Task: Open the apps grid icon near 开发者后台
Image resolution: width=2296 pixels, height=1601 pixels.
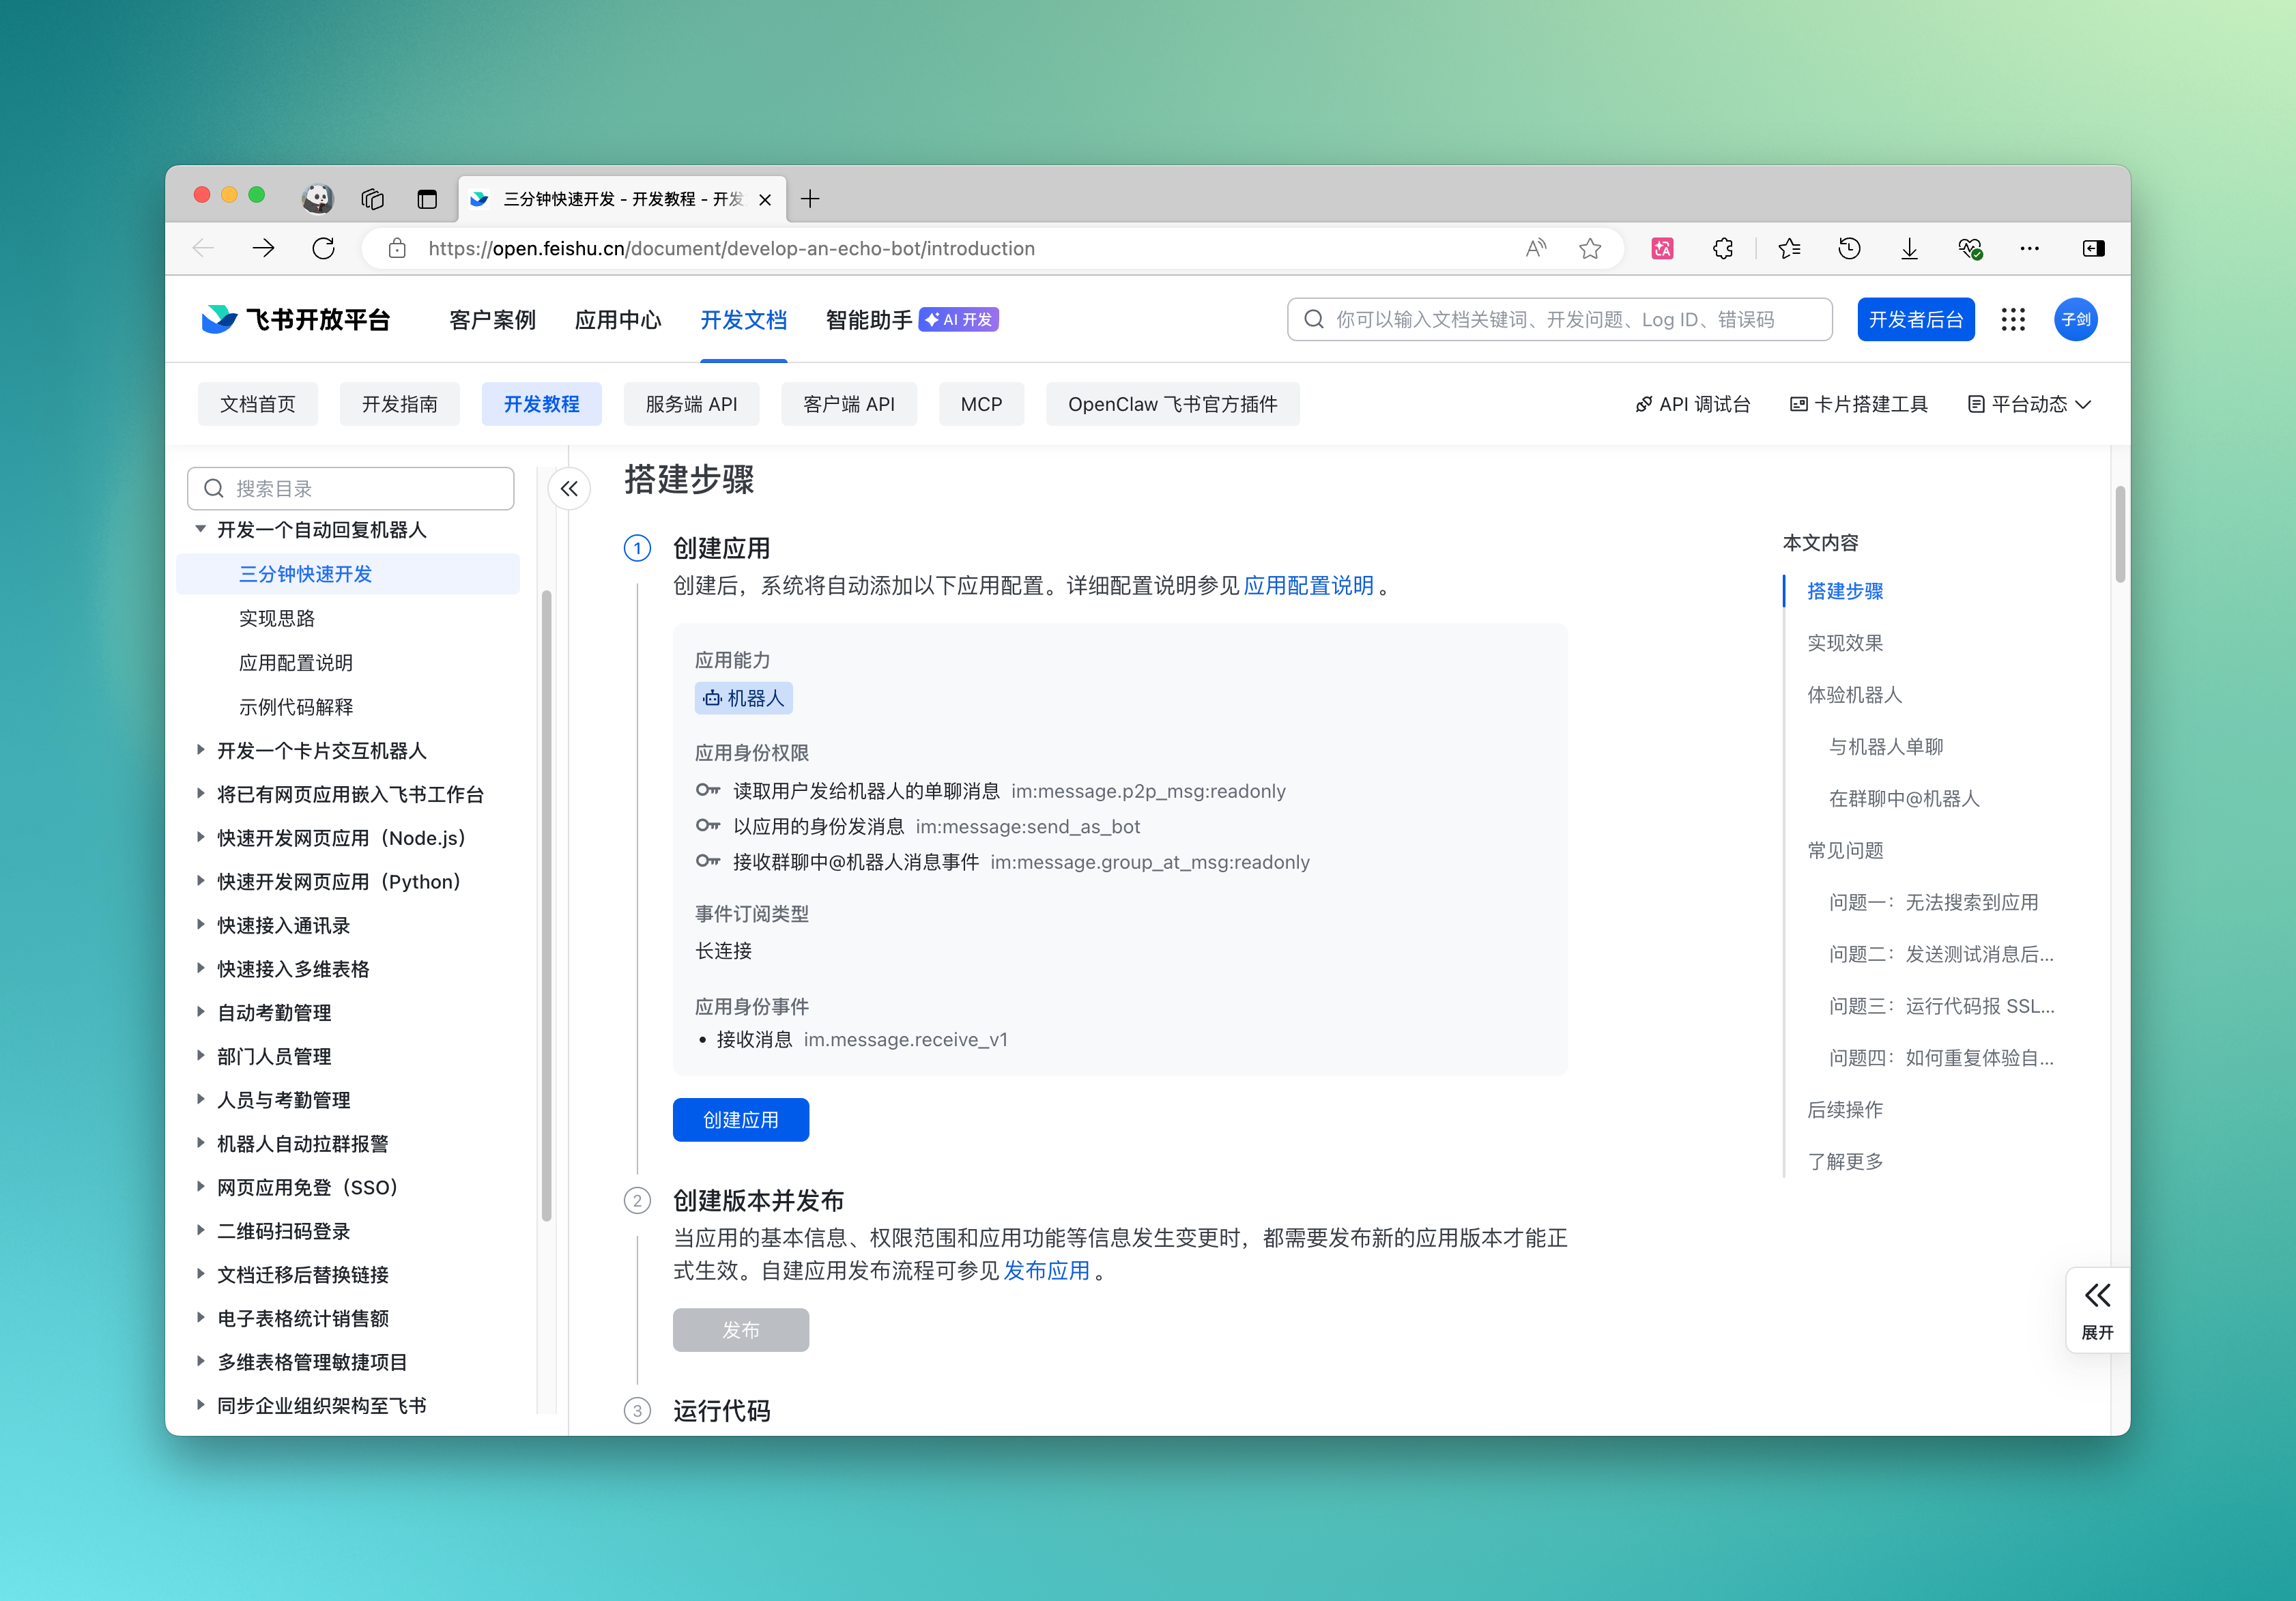Action: (x=2013, y=319)
